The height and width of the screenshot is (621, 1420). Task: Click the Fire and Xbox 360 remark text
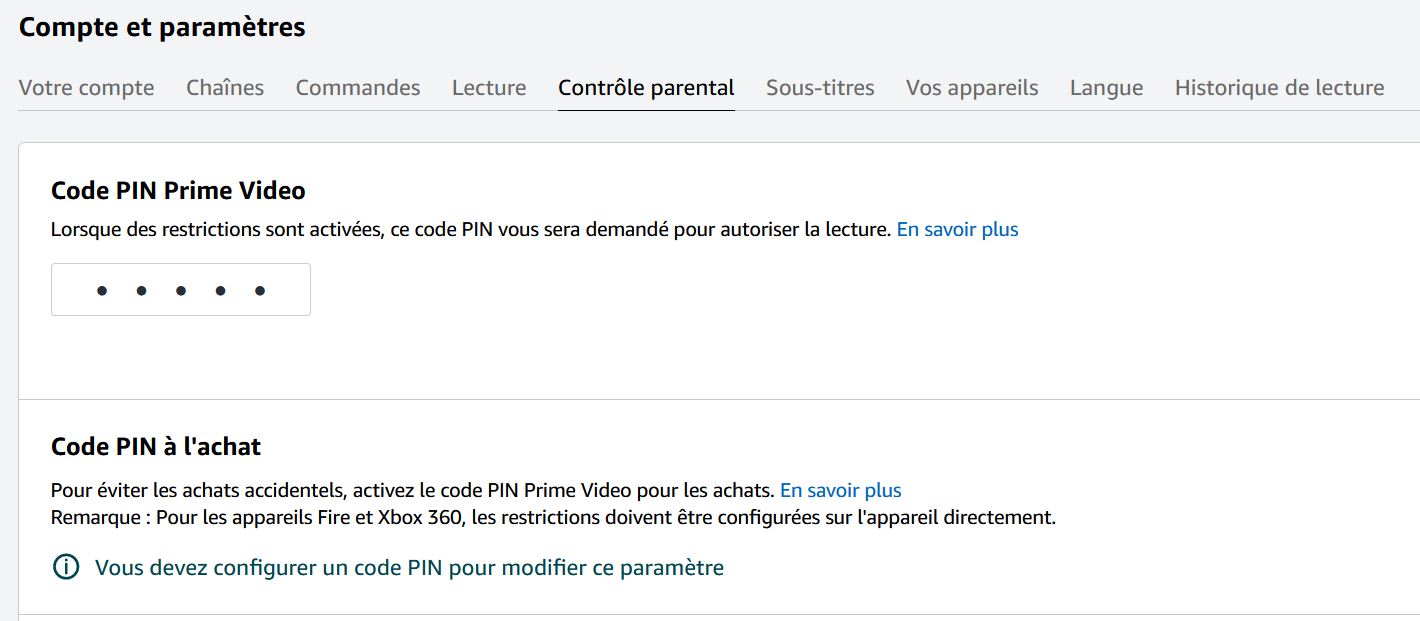click(553, 518)
